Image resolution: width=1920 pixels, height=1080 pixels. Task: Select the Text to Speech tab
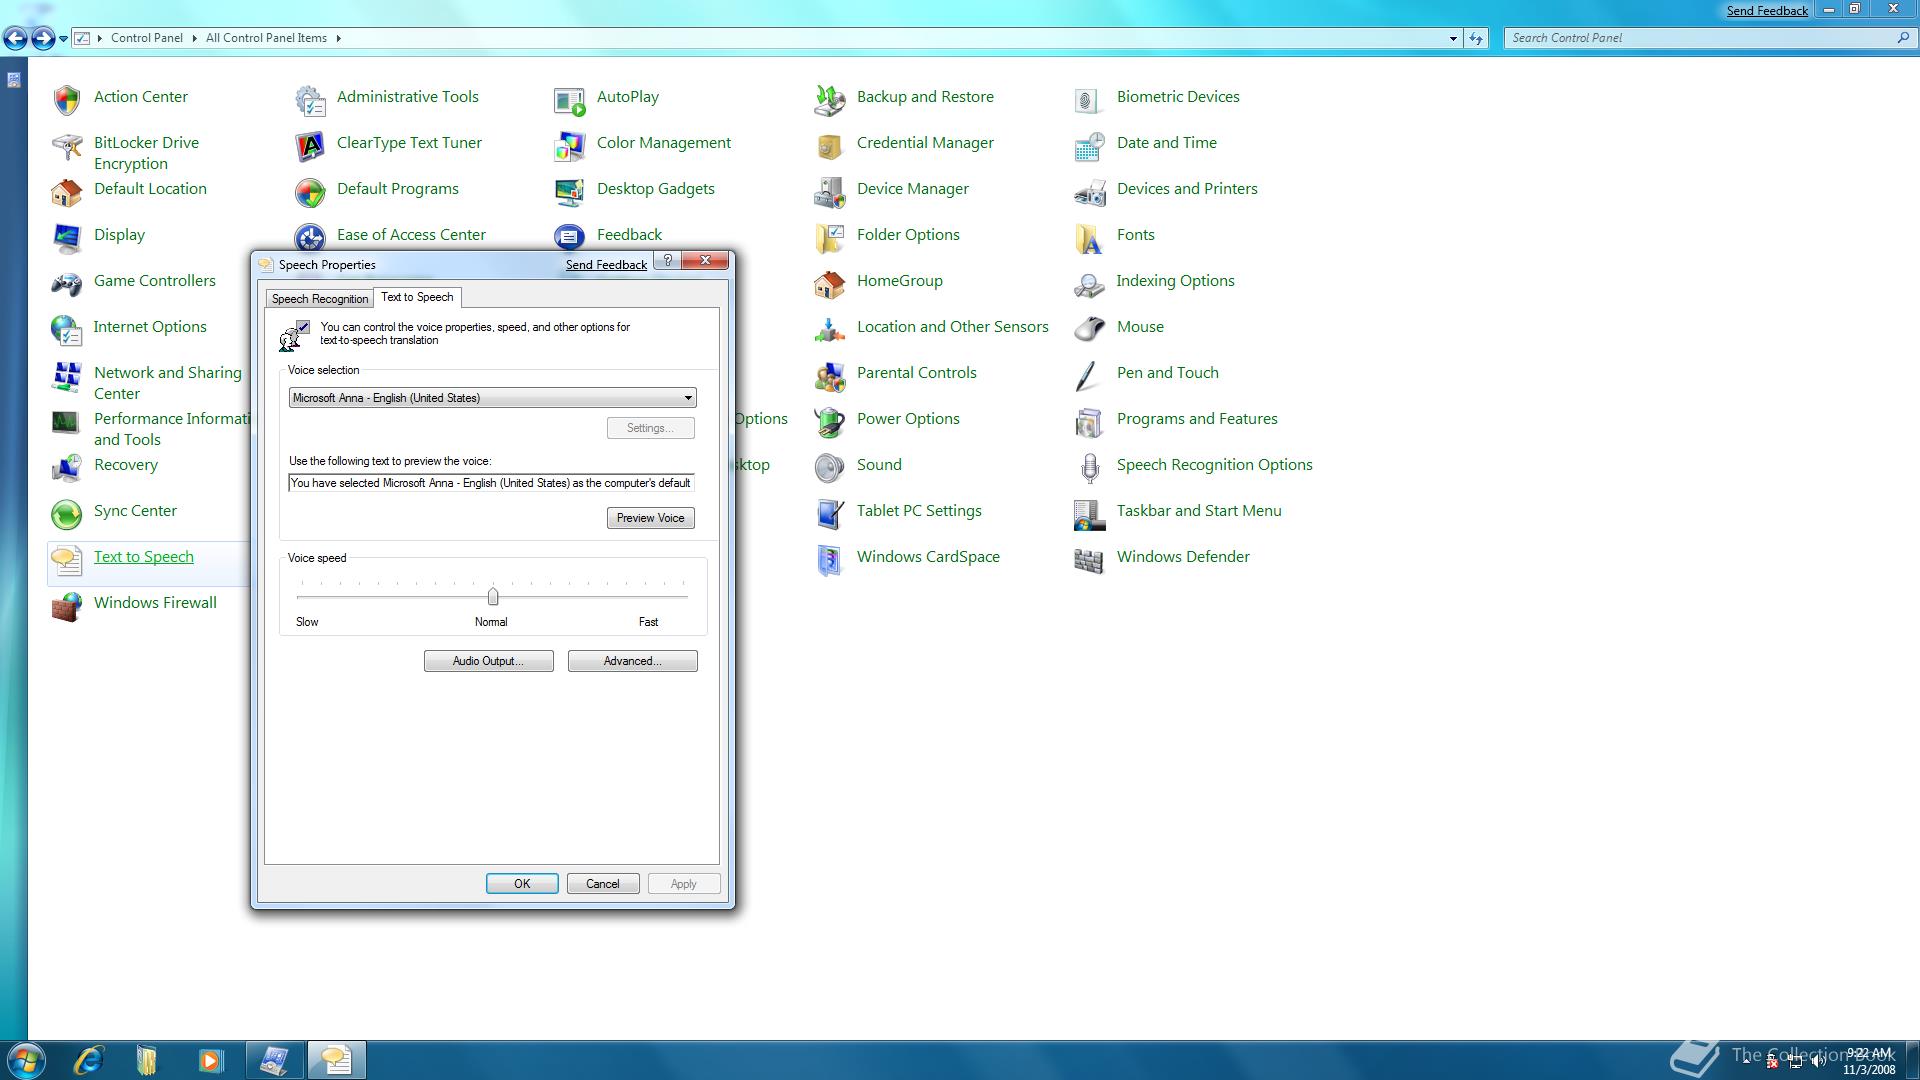click(x=418, y=297)
